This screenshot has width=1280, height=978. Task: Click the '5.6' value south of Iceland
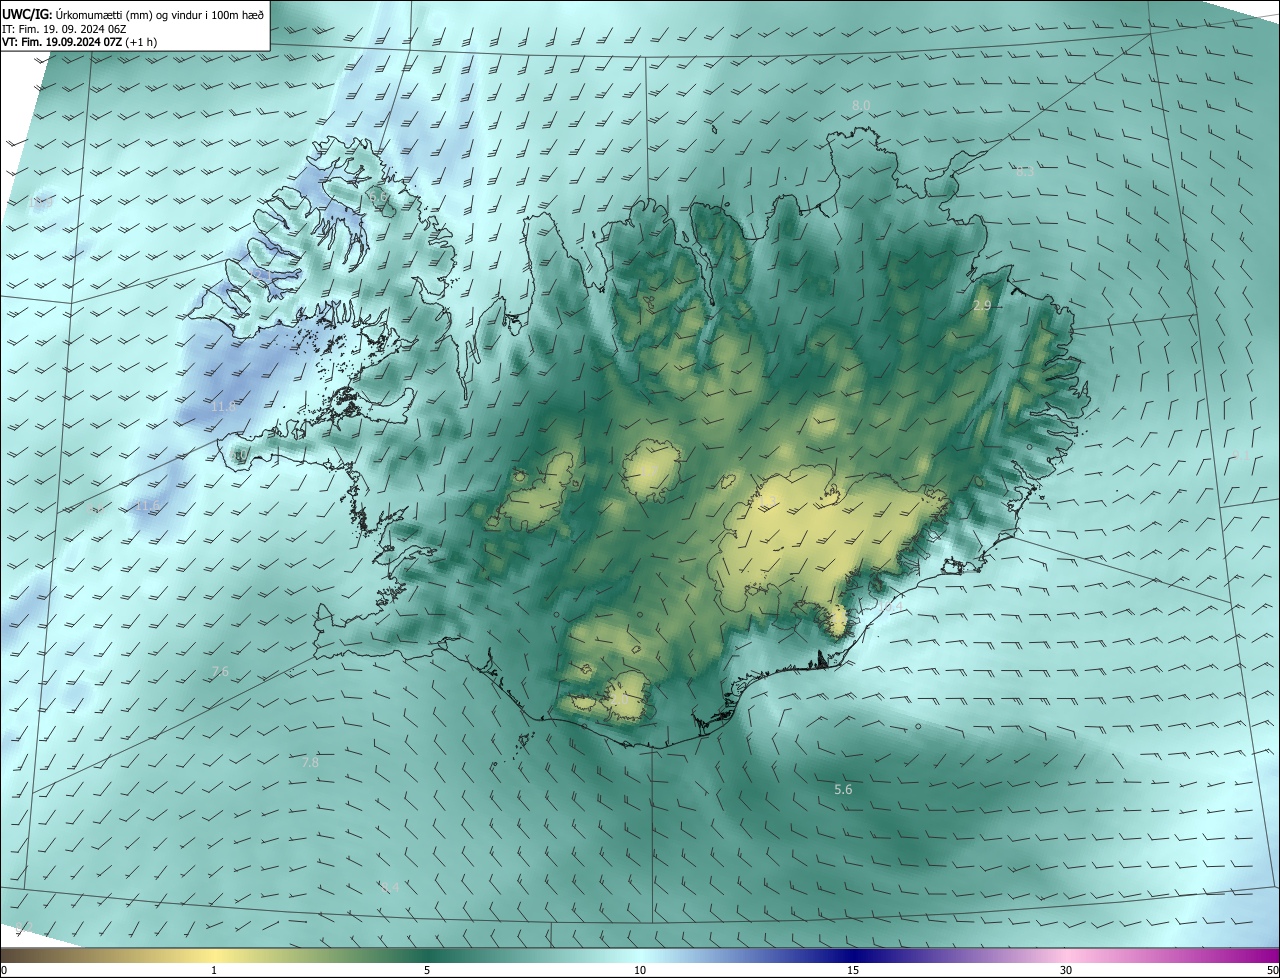(843, 790)
